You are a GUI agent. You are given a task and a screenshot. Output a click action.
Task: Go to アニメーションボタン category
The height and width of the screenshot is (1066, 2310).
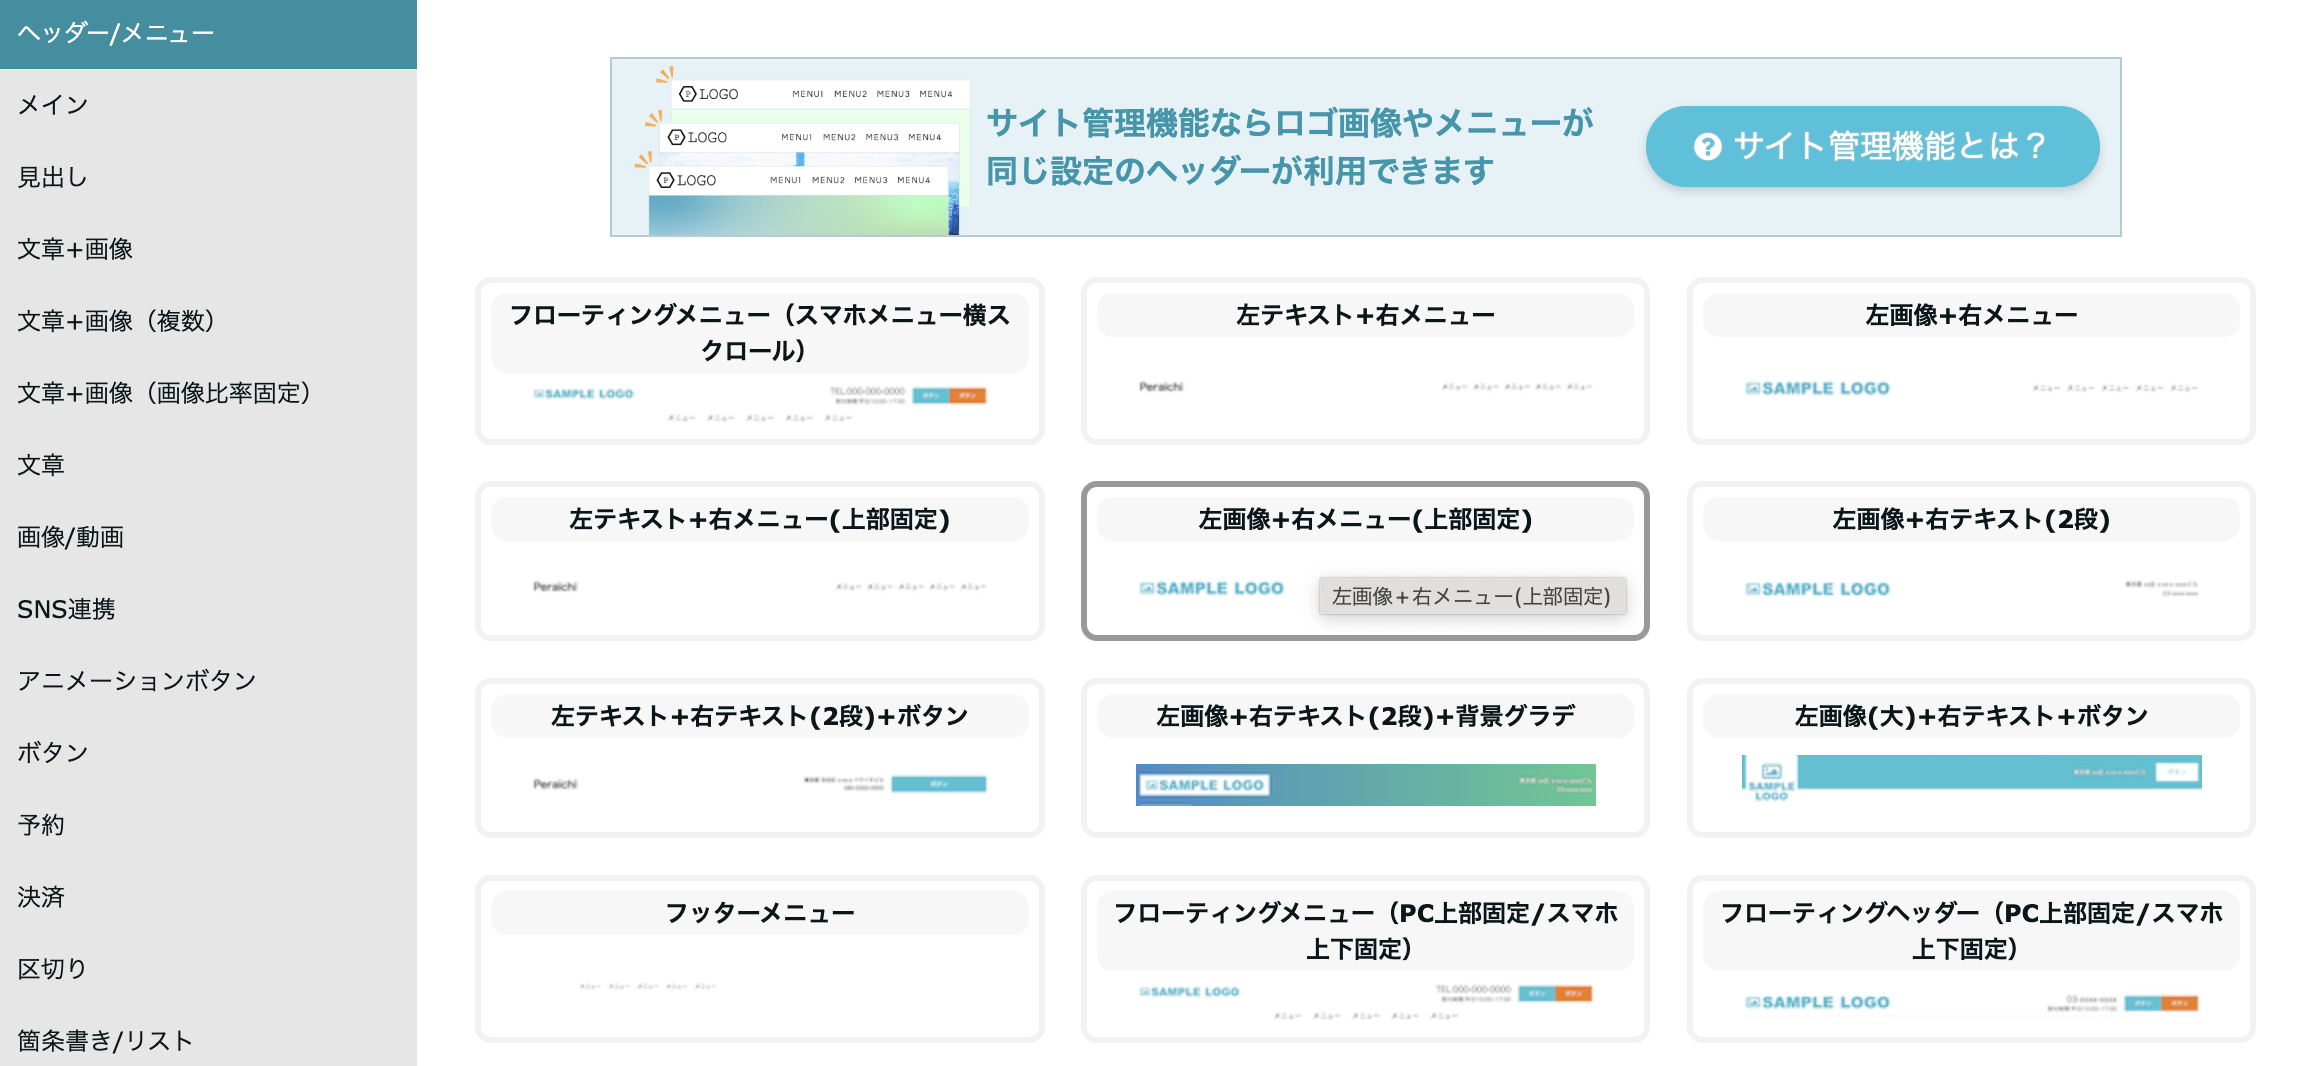tap(137, 681)
